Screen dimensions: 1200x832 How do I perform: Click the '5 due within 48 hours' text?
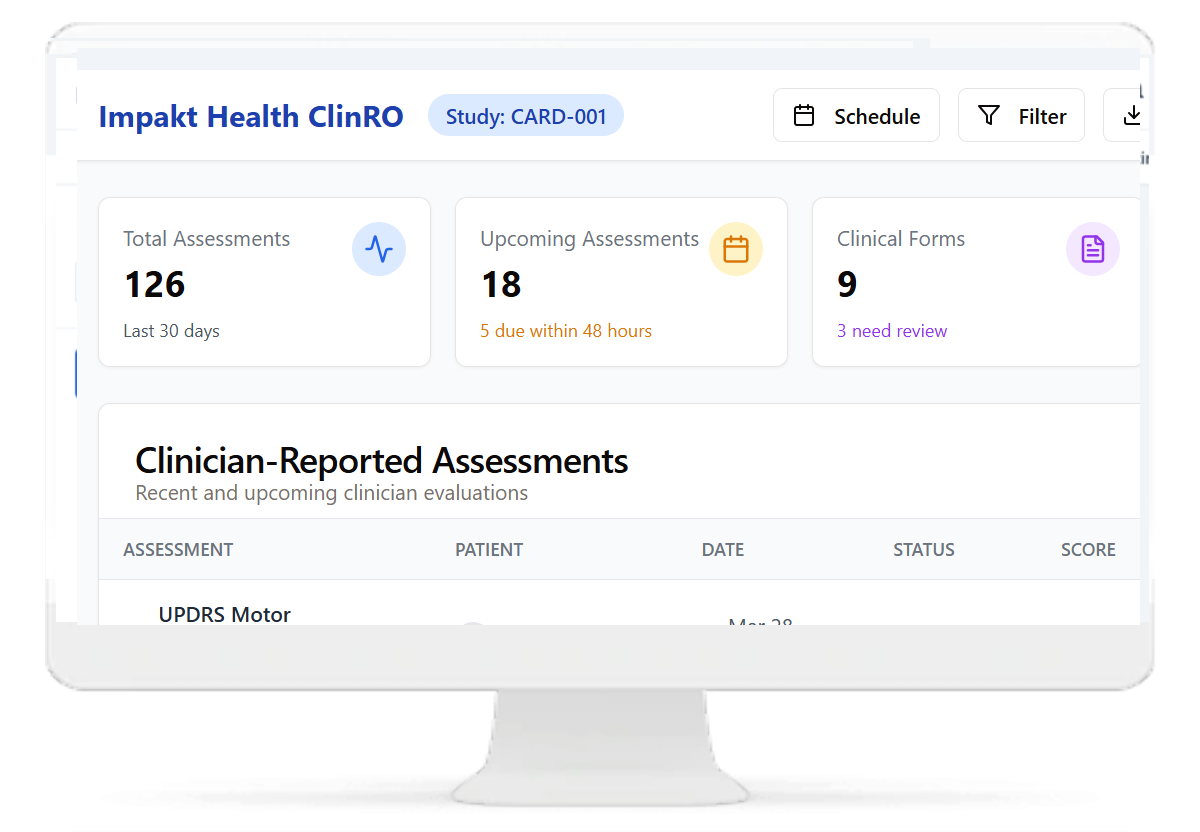click(x=566, y=331)
